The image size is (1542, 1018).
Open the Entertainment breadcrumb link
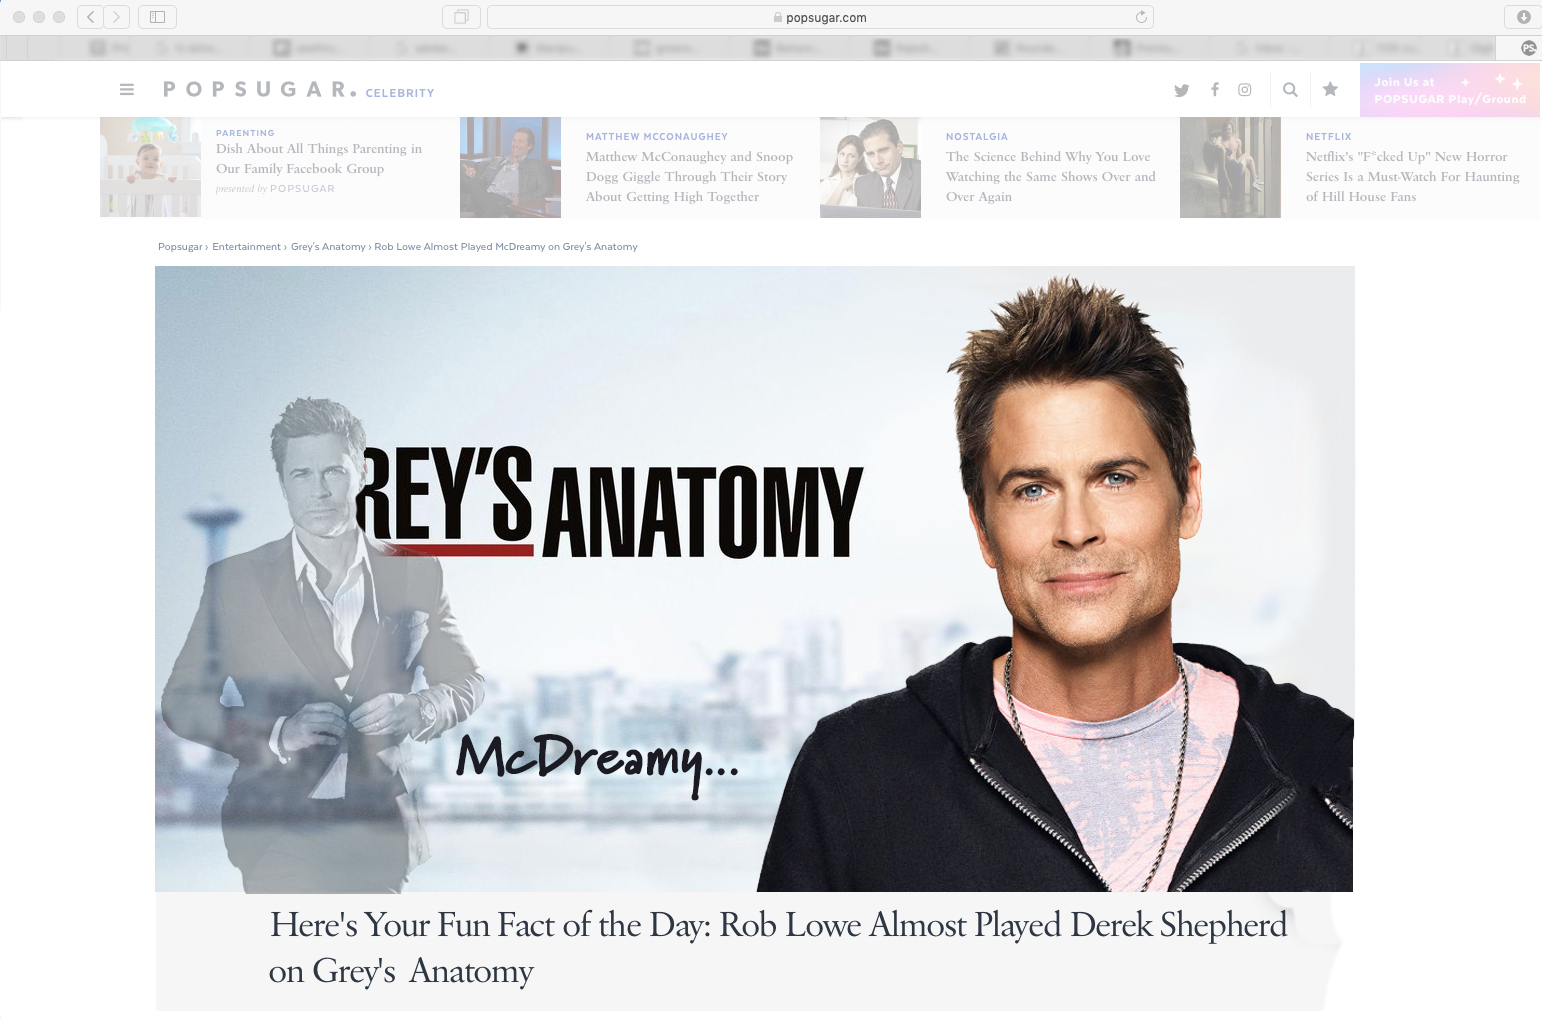click(x=246, y=247)
